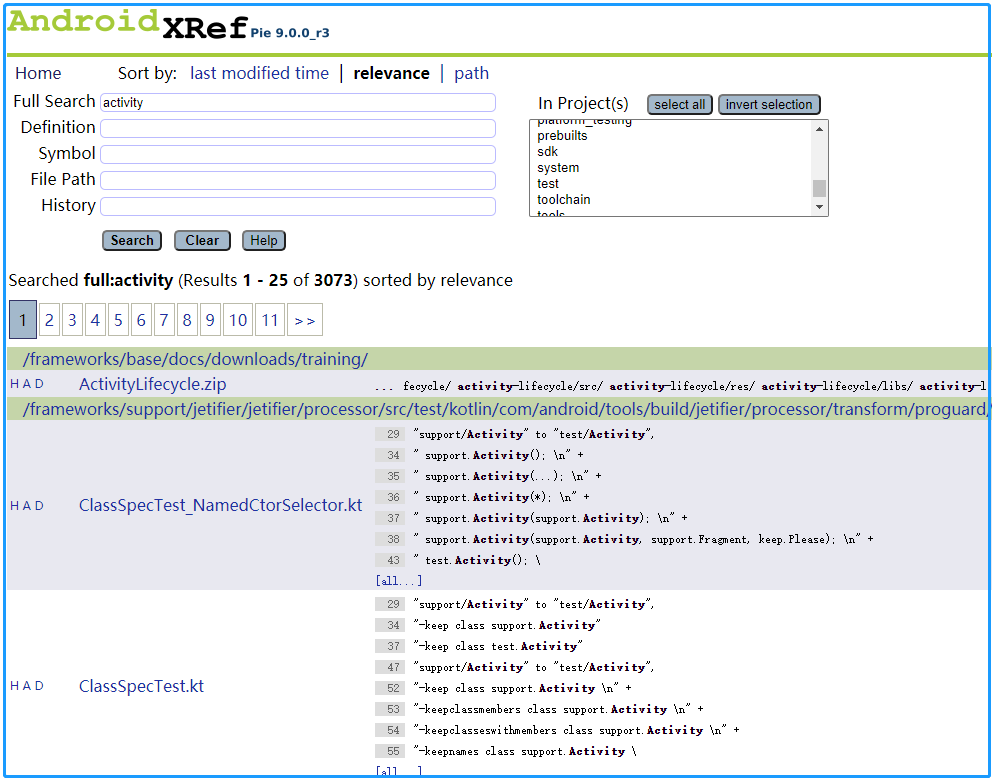Go to next results page '>>'
The height and width of the screenshot is (779, 992).
click(x=305, y=321)
